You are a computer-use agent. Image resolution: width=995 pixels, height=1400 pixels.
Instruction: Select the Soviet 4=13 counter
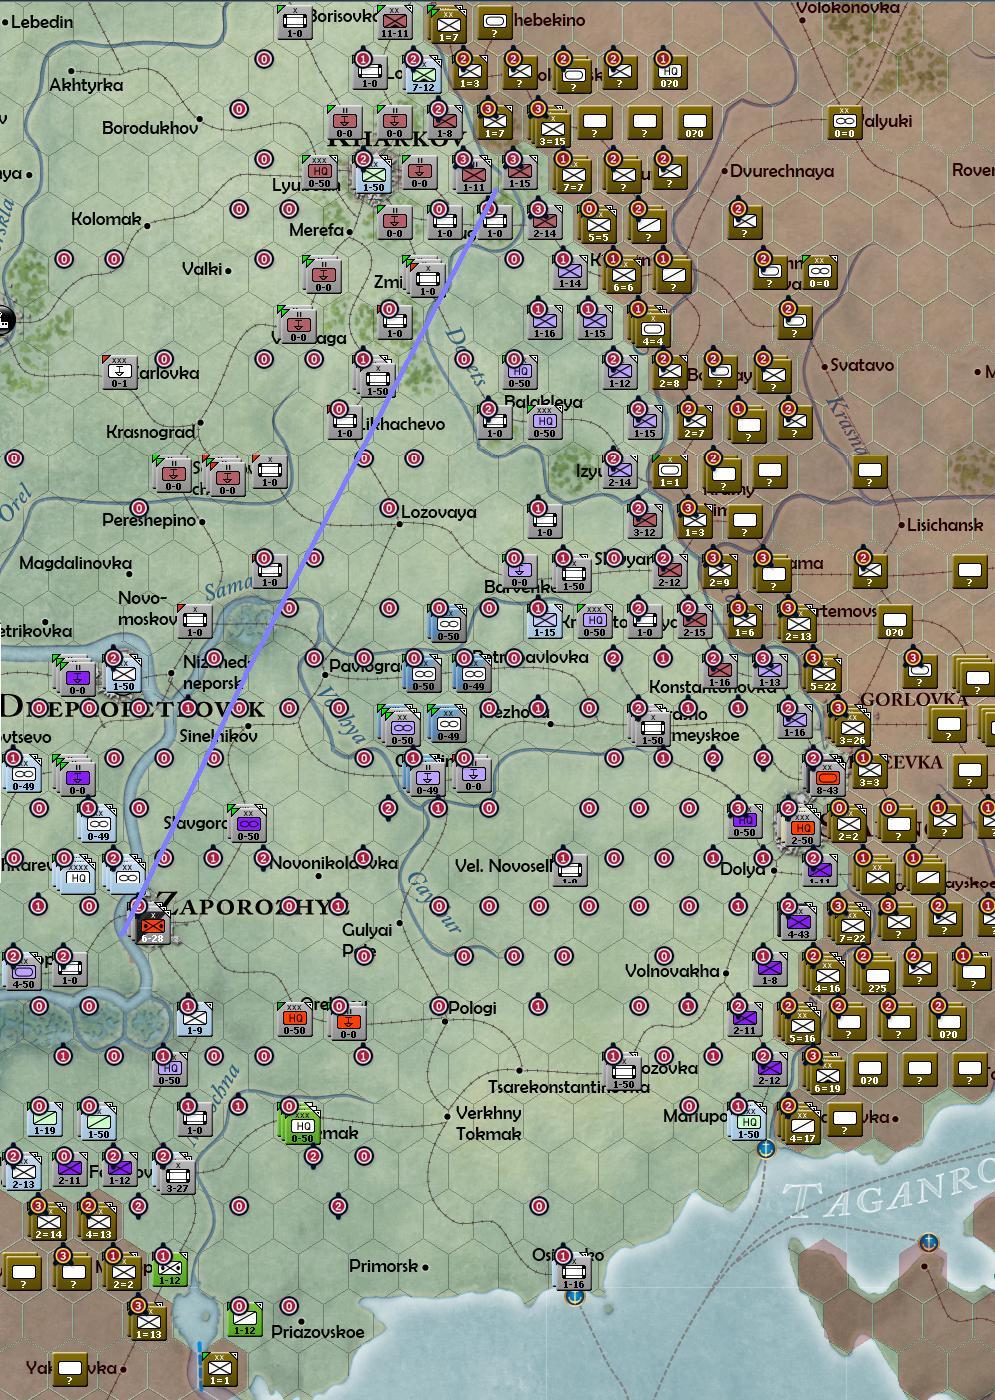point(98,1222)
